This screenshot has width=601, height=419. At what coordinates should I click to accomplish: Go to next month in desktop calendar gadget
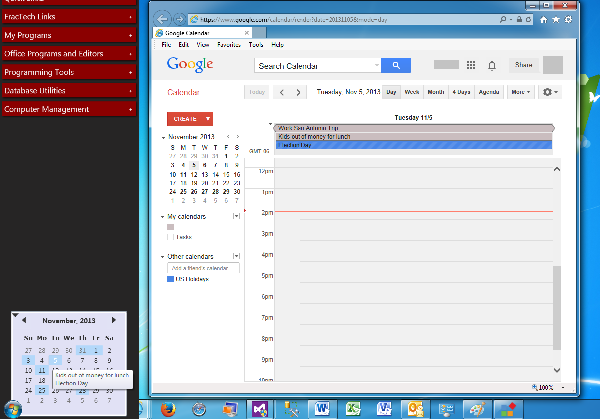click(x=113, y=320)
